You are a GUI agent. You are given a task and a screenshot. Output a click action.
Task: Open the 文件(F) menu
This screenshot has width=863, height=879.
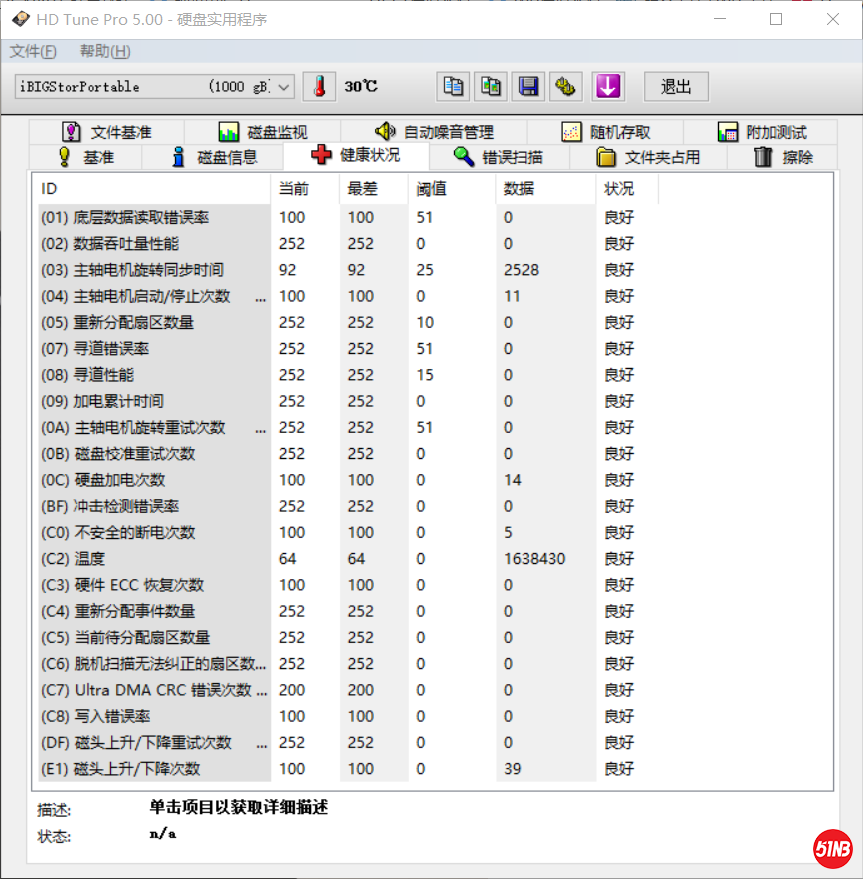point(33,52)
